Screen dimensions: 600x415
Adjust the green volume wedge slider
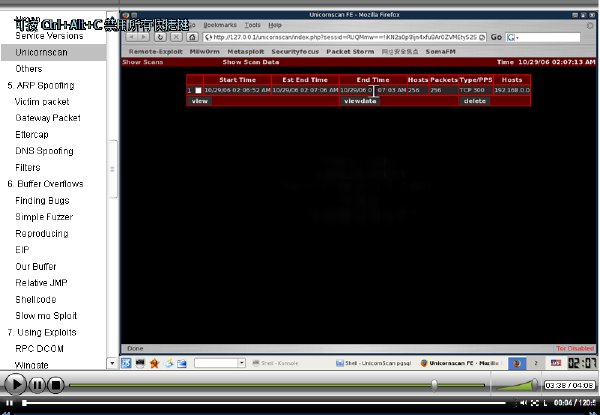tap(517, 385)
